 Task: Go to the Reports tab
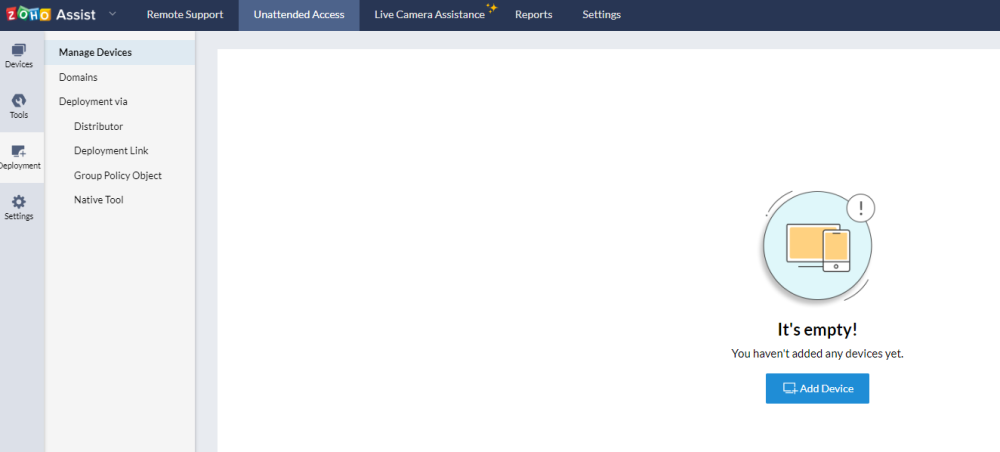534,15
